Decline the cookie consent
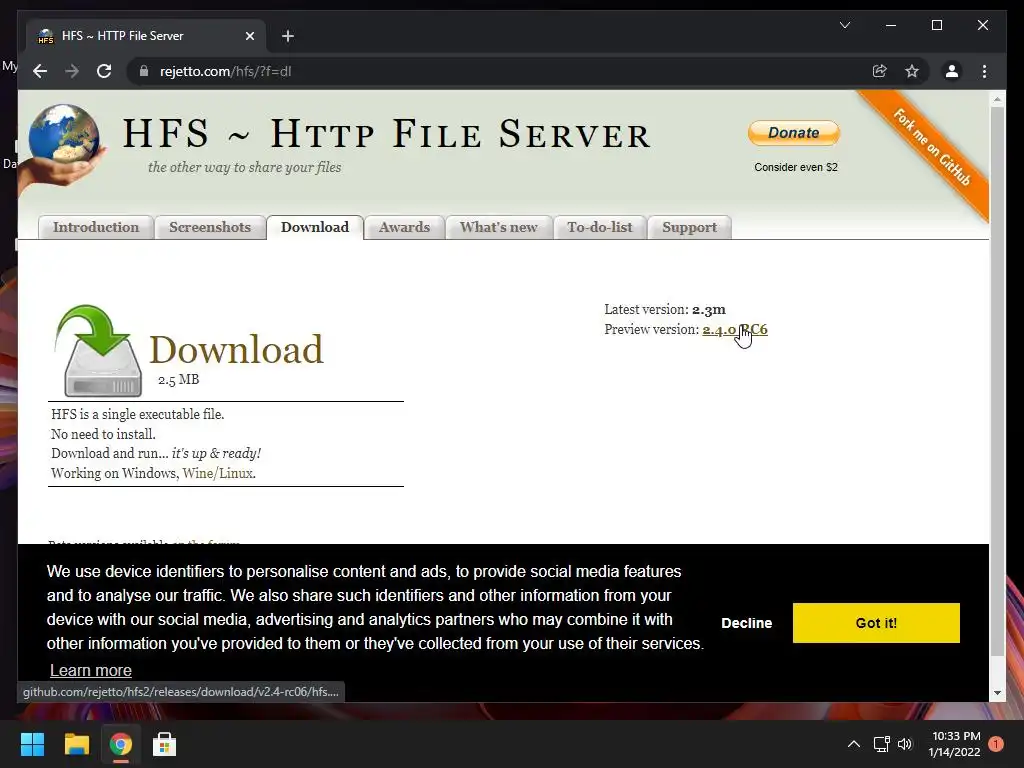1024x768 pixels. 746,623
